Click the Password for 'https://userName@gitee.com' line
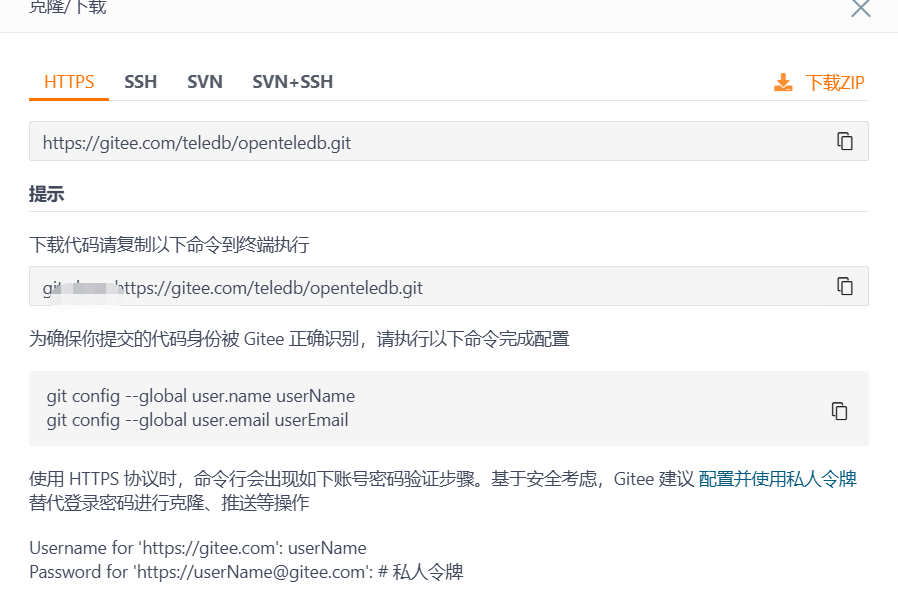The width and height of the screenshot is (898, 615). (x=246, y=572)
